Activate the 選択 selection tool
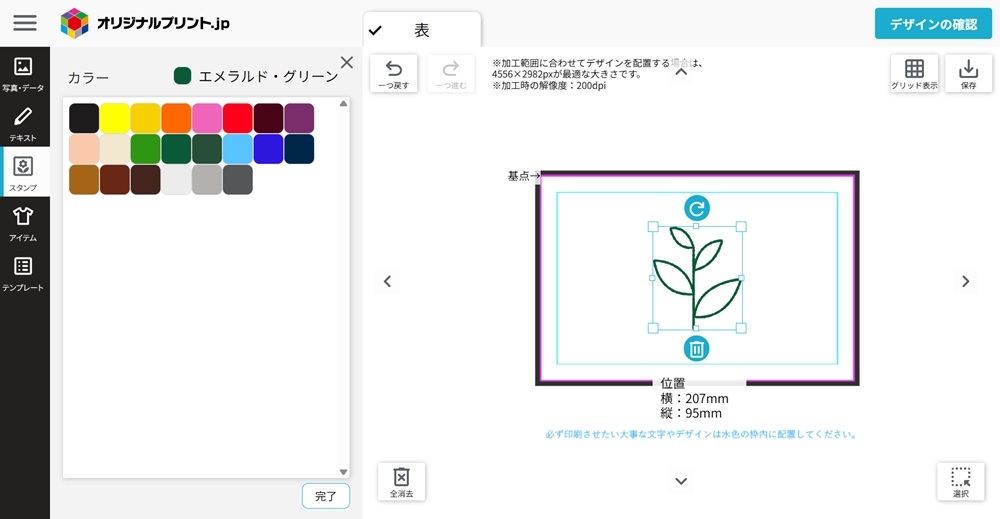The height and width of the screenshot is (519, 1000). click(x=960, y=481)
